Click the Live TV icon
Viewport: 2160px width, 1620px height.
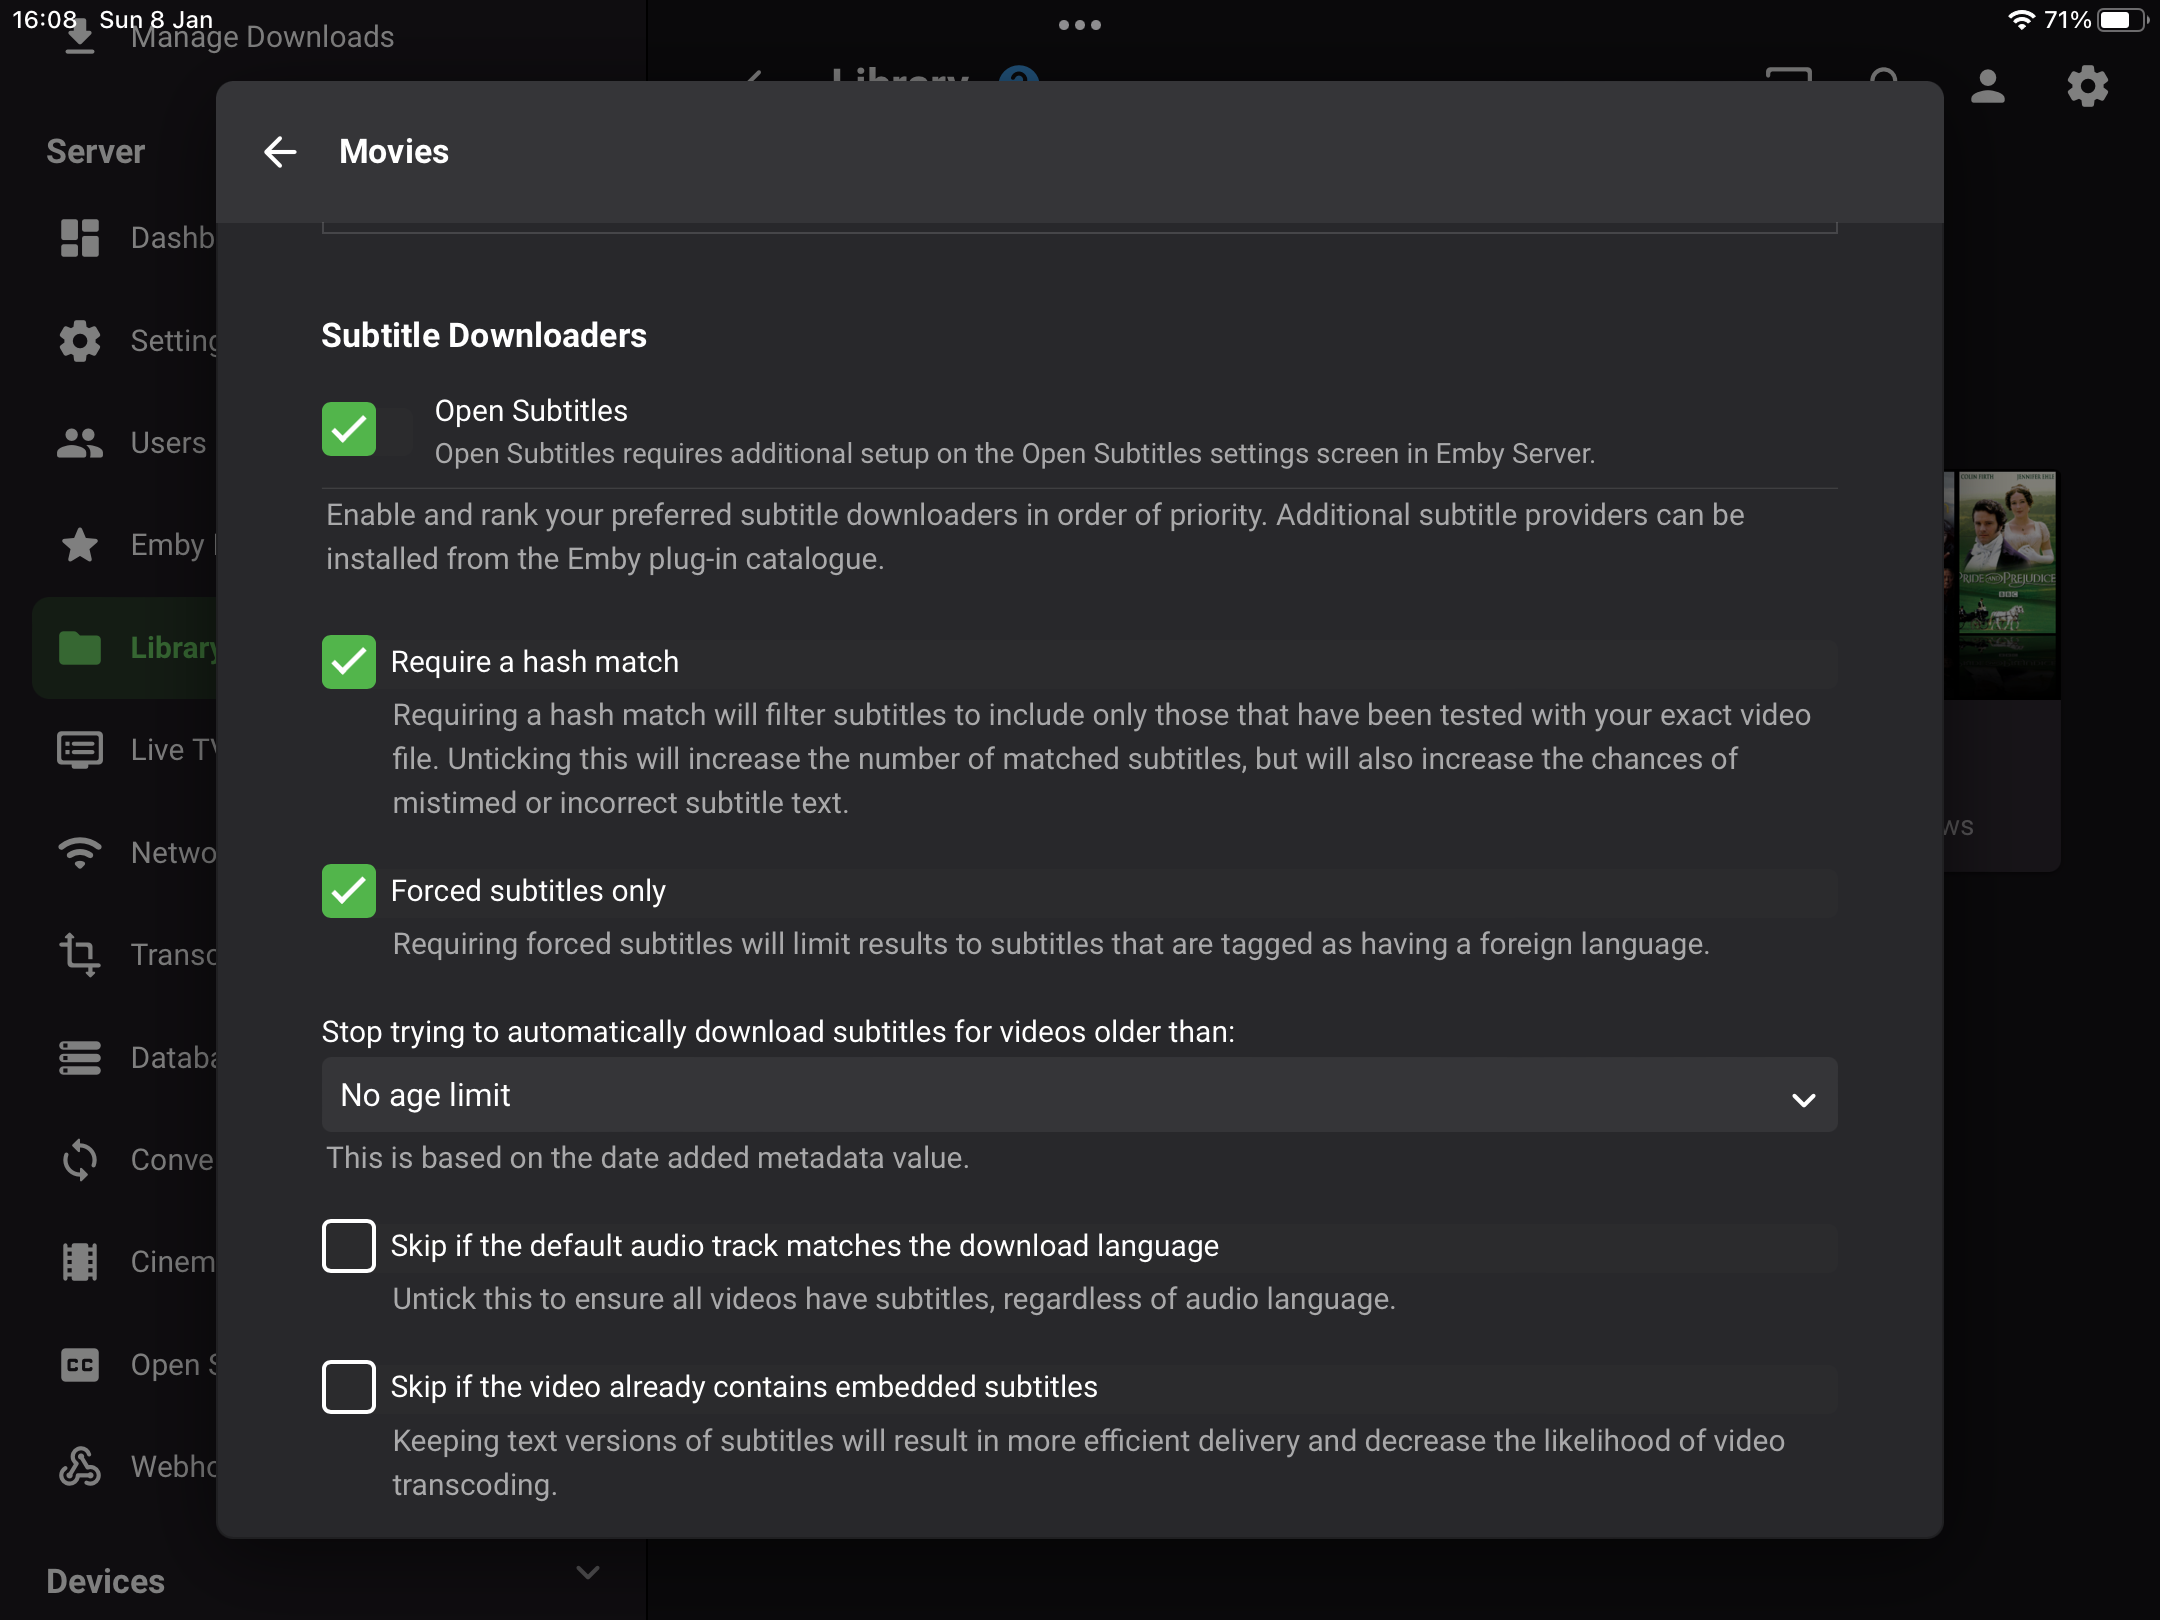[80, 750]
